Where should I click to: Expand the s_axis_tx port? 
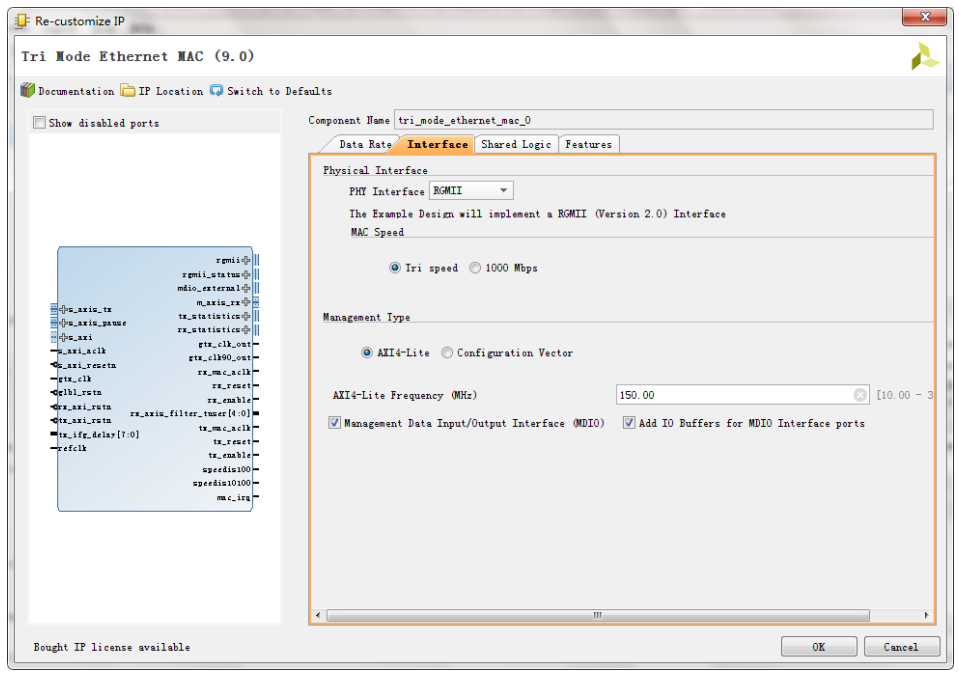tap(63, 310)
